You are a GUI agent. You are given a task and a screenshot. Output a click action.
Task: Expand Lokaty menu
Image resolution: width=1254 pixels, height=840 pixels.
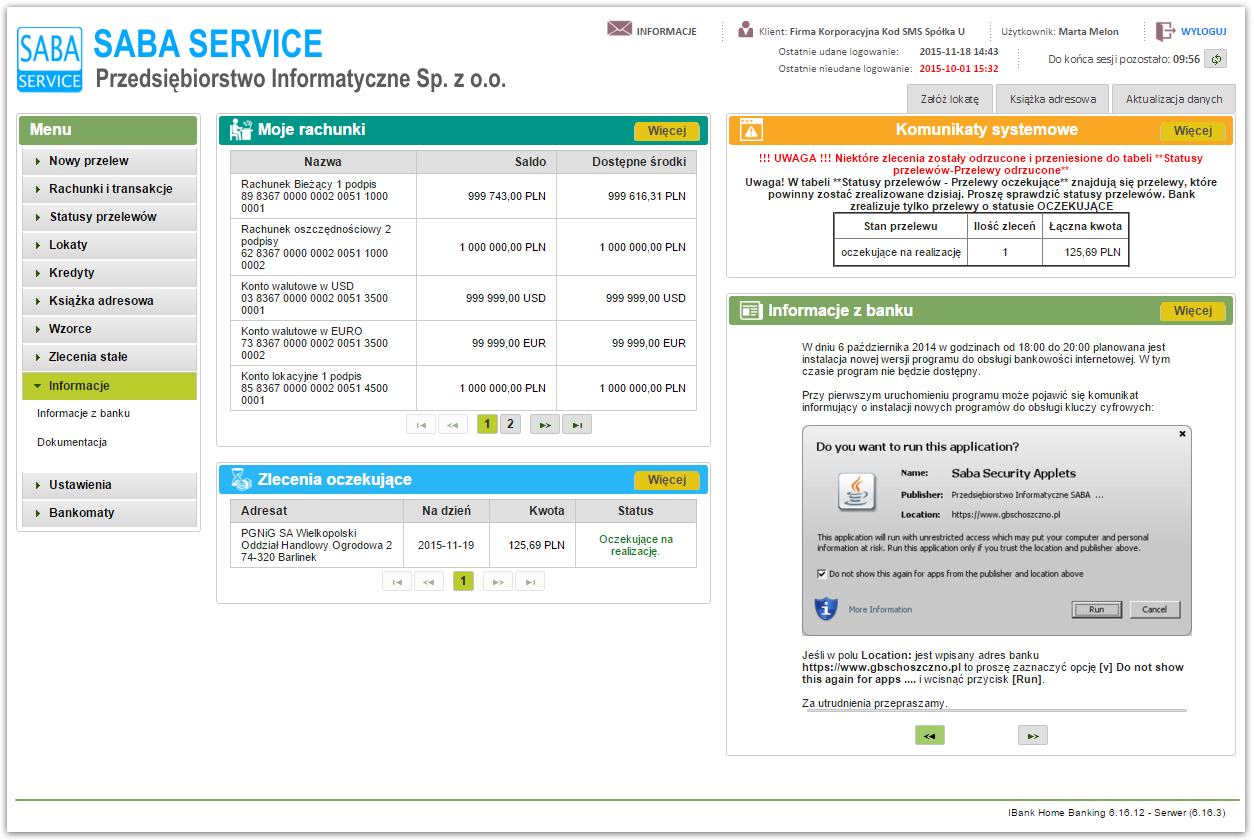click(x=109, y=245)
